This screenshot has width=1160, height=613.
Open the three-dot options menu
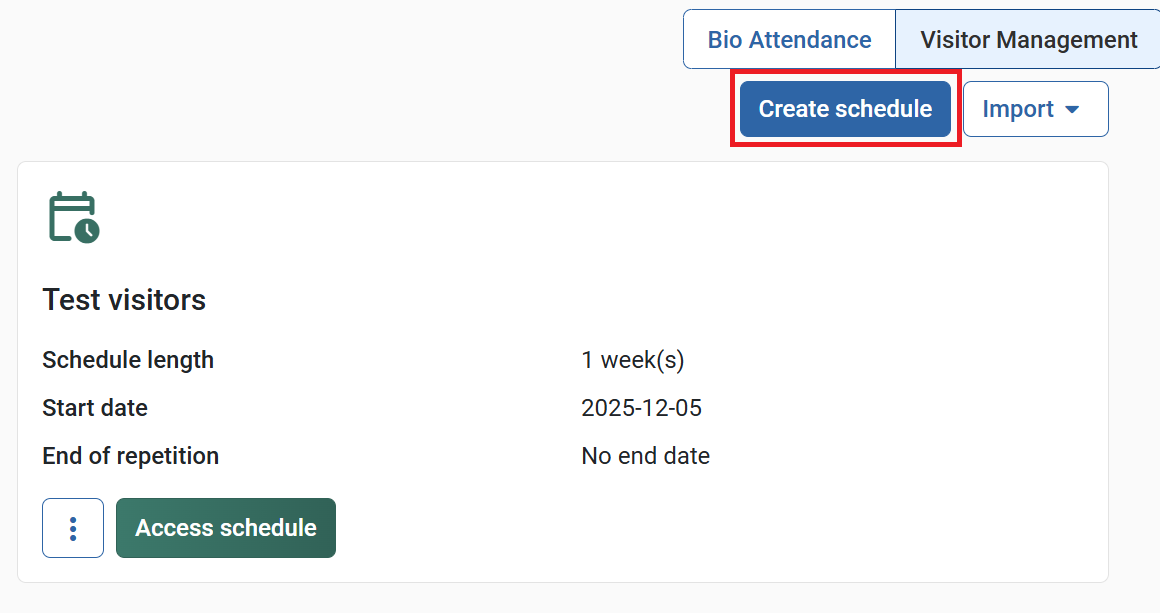click(x=73, y=528)
